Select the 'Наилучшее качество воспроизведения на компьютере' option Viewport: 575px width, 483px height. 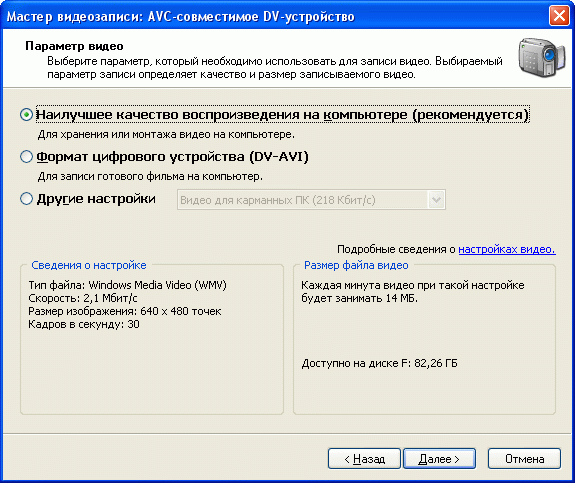[x=26, y=114]
